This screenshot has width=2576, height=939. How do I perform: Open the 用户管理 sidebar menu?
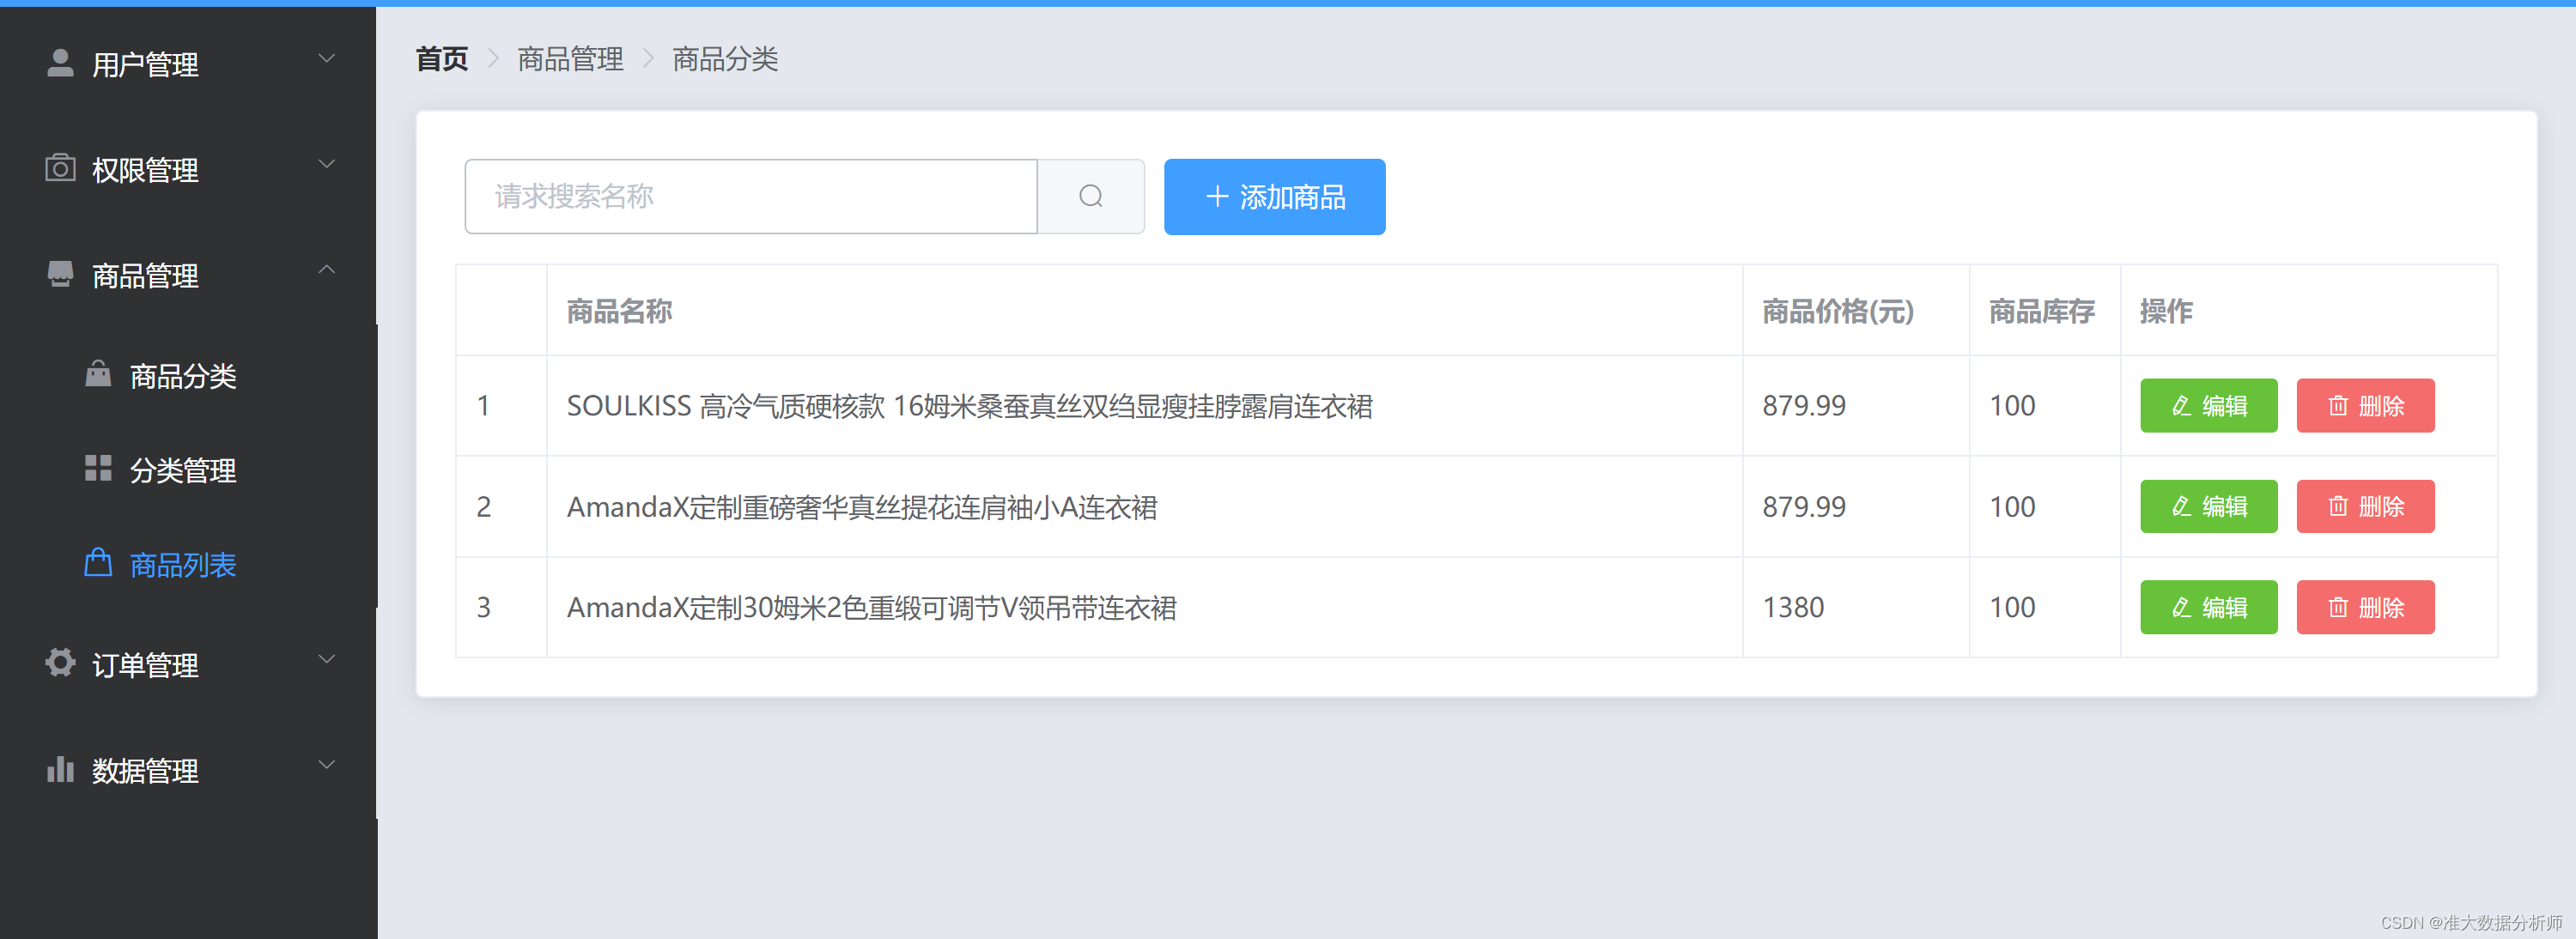(188, 64)
